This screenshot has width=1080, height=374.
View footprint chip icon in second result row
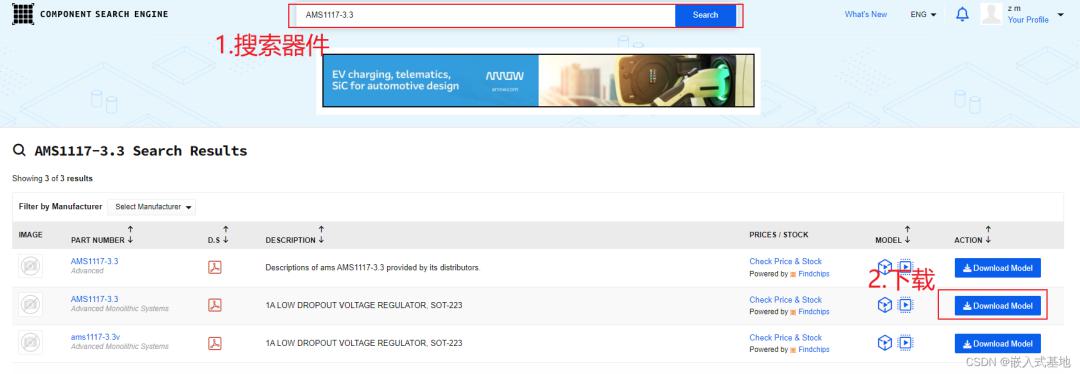[x=906, y=304]
